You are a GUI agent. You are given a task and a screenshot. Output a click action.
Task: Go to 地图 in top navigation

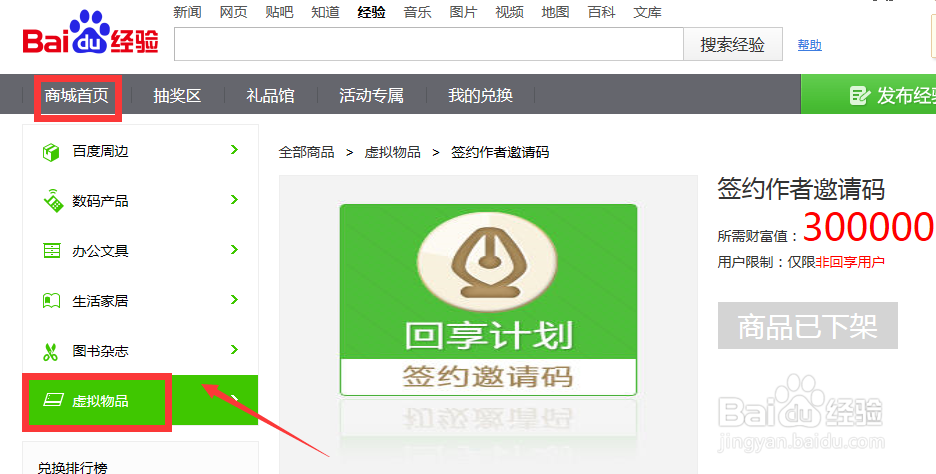[555, 12]
